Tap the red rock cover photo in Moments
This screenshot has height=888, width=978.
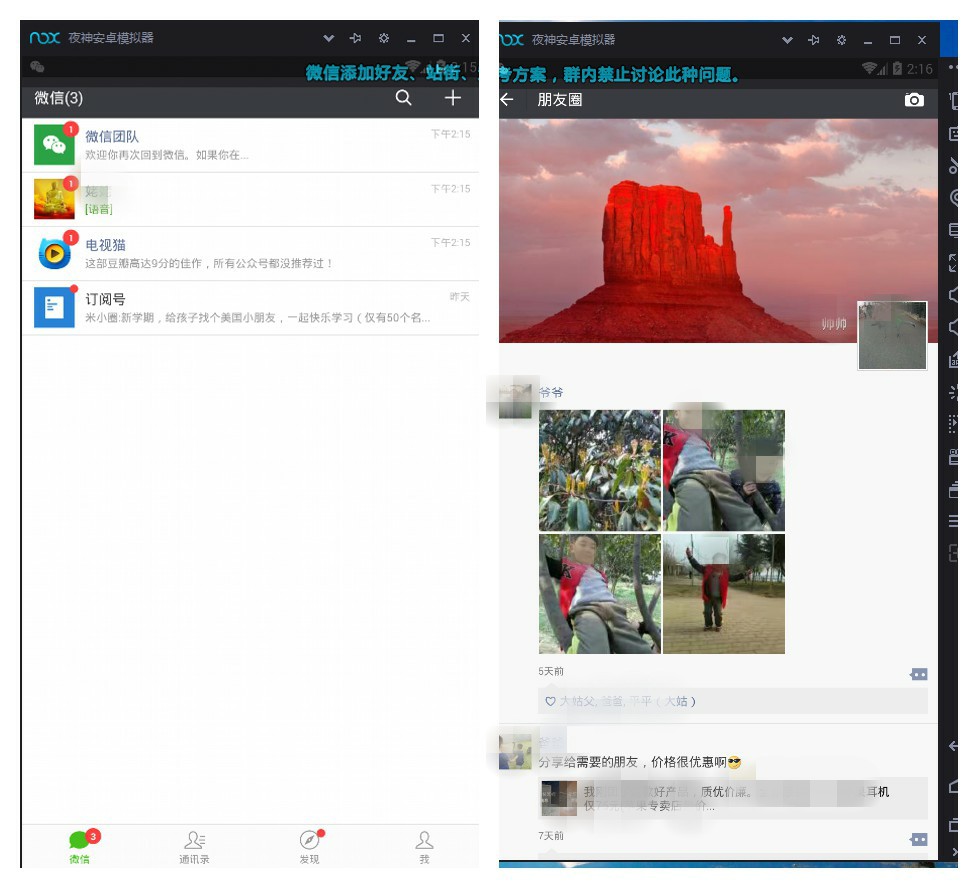click(700, 230)
